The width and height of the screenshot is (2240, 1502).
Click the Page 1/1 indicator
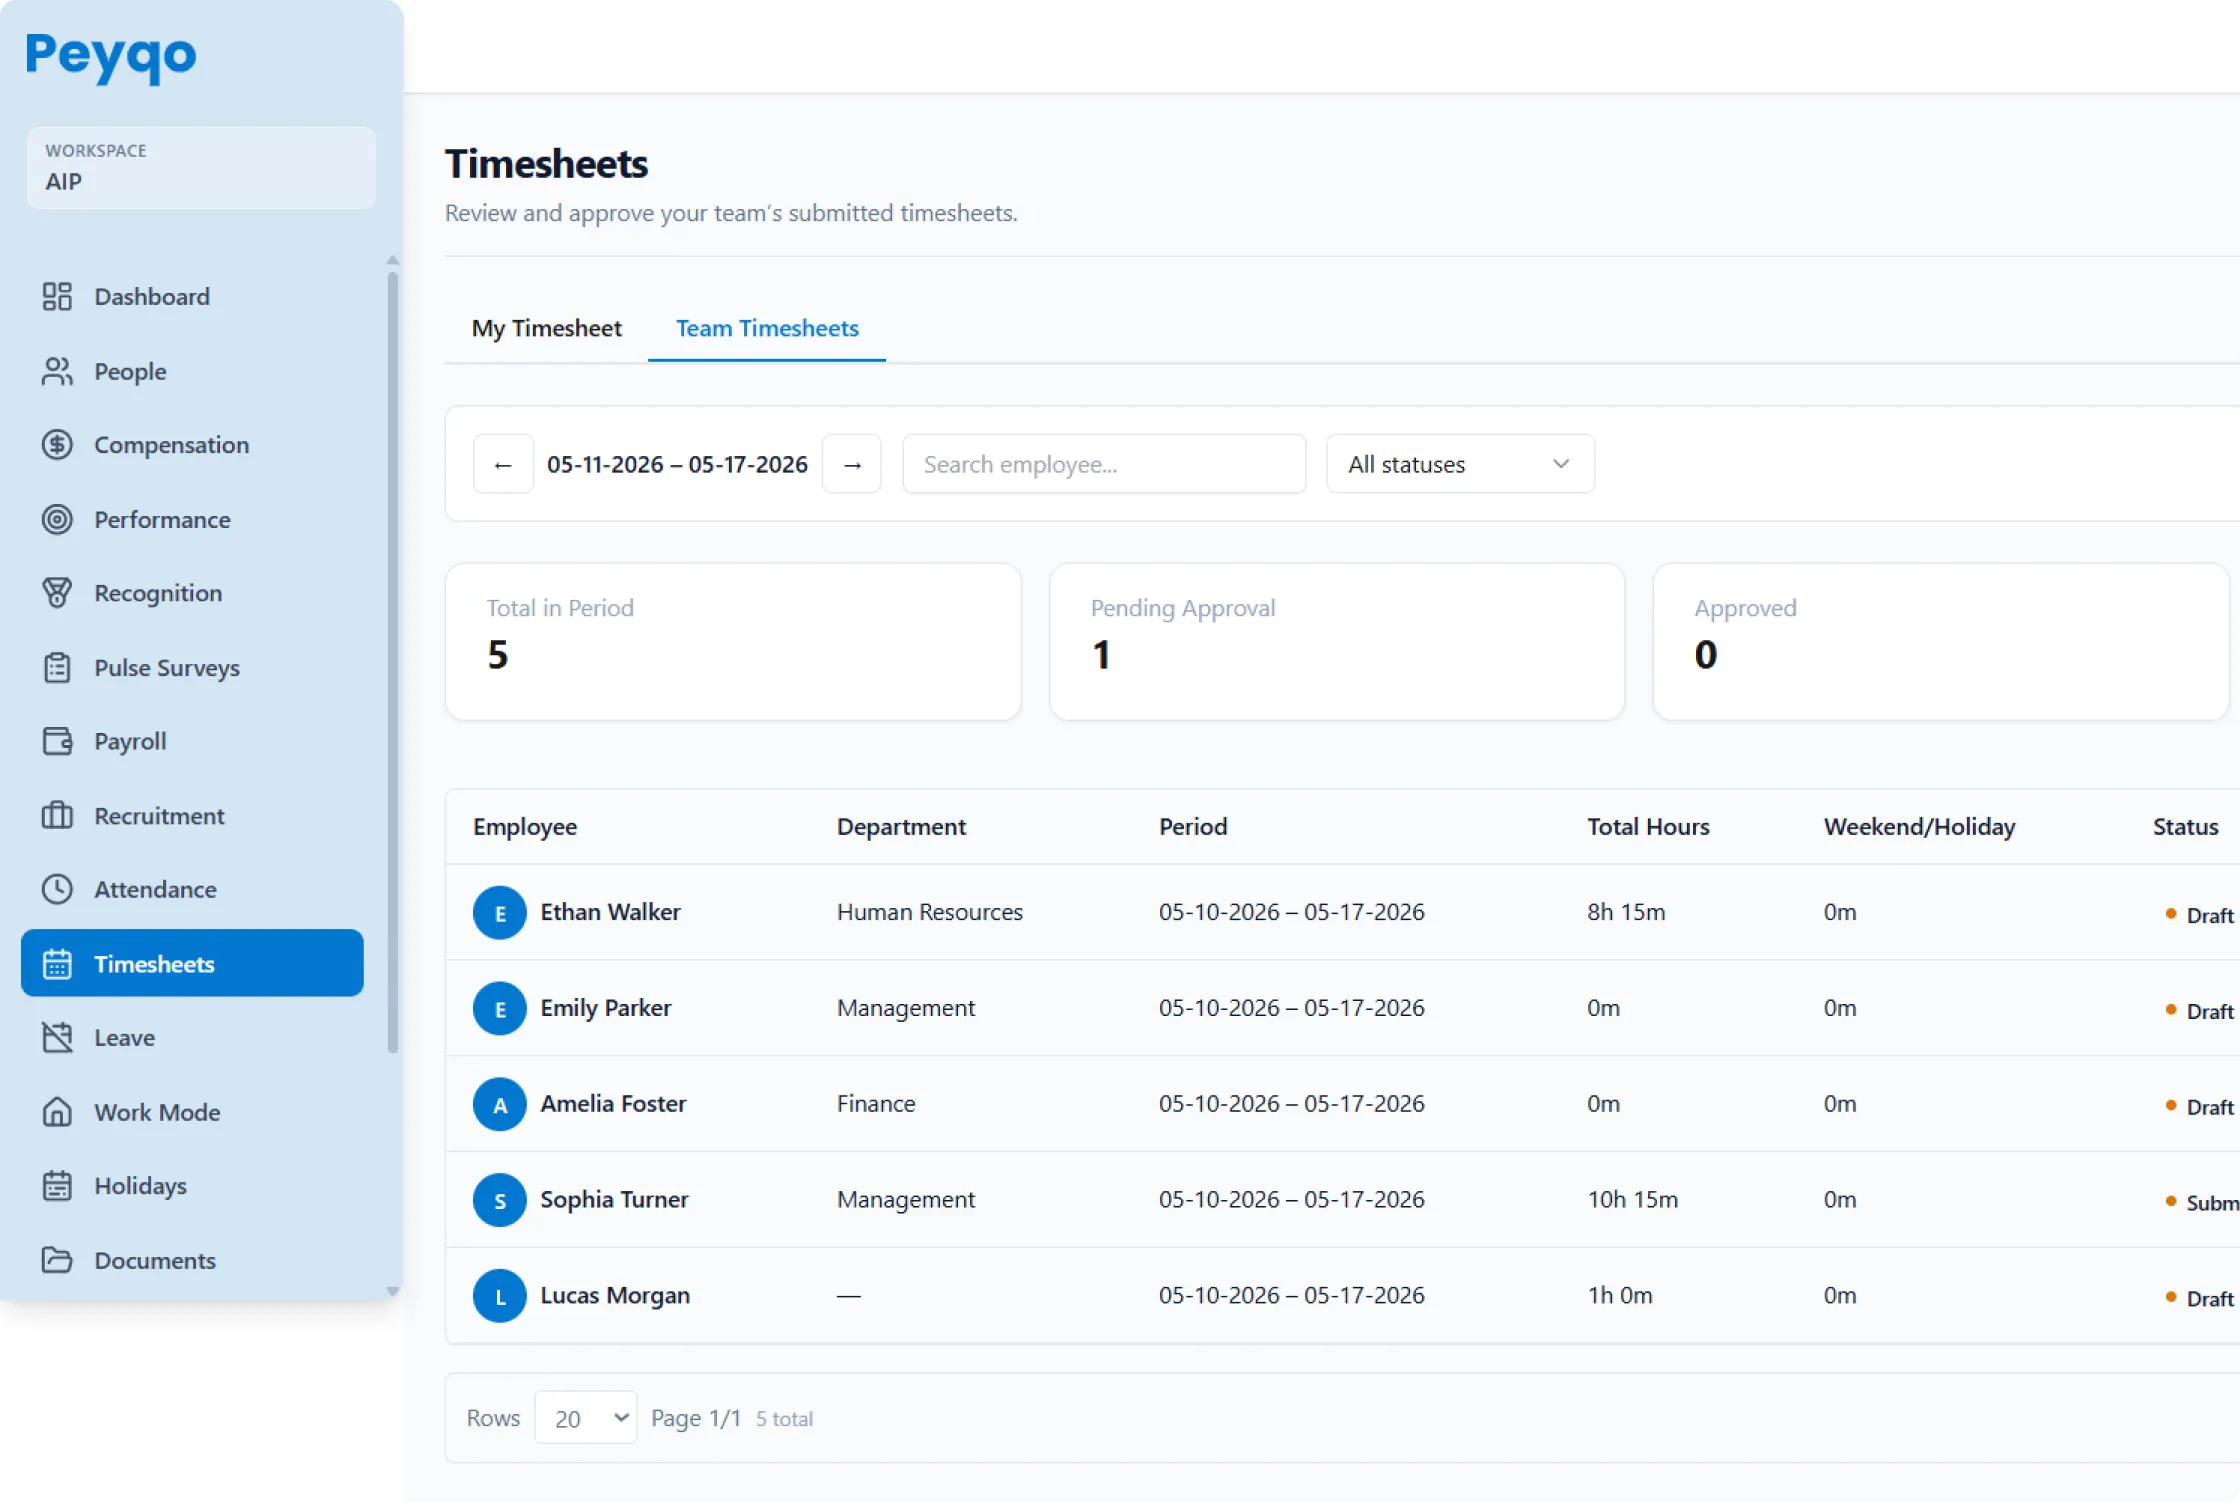coord(696,1418)
